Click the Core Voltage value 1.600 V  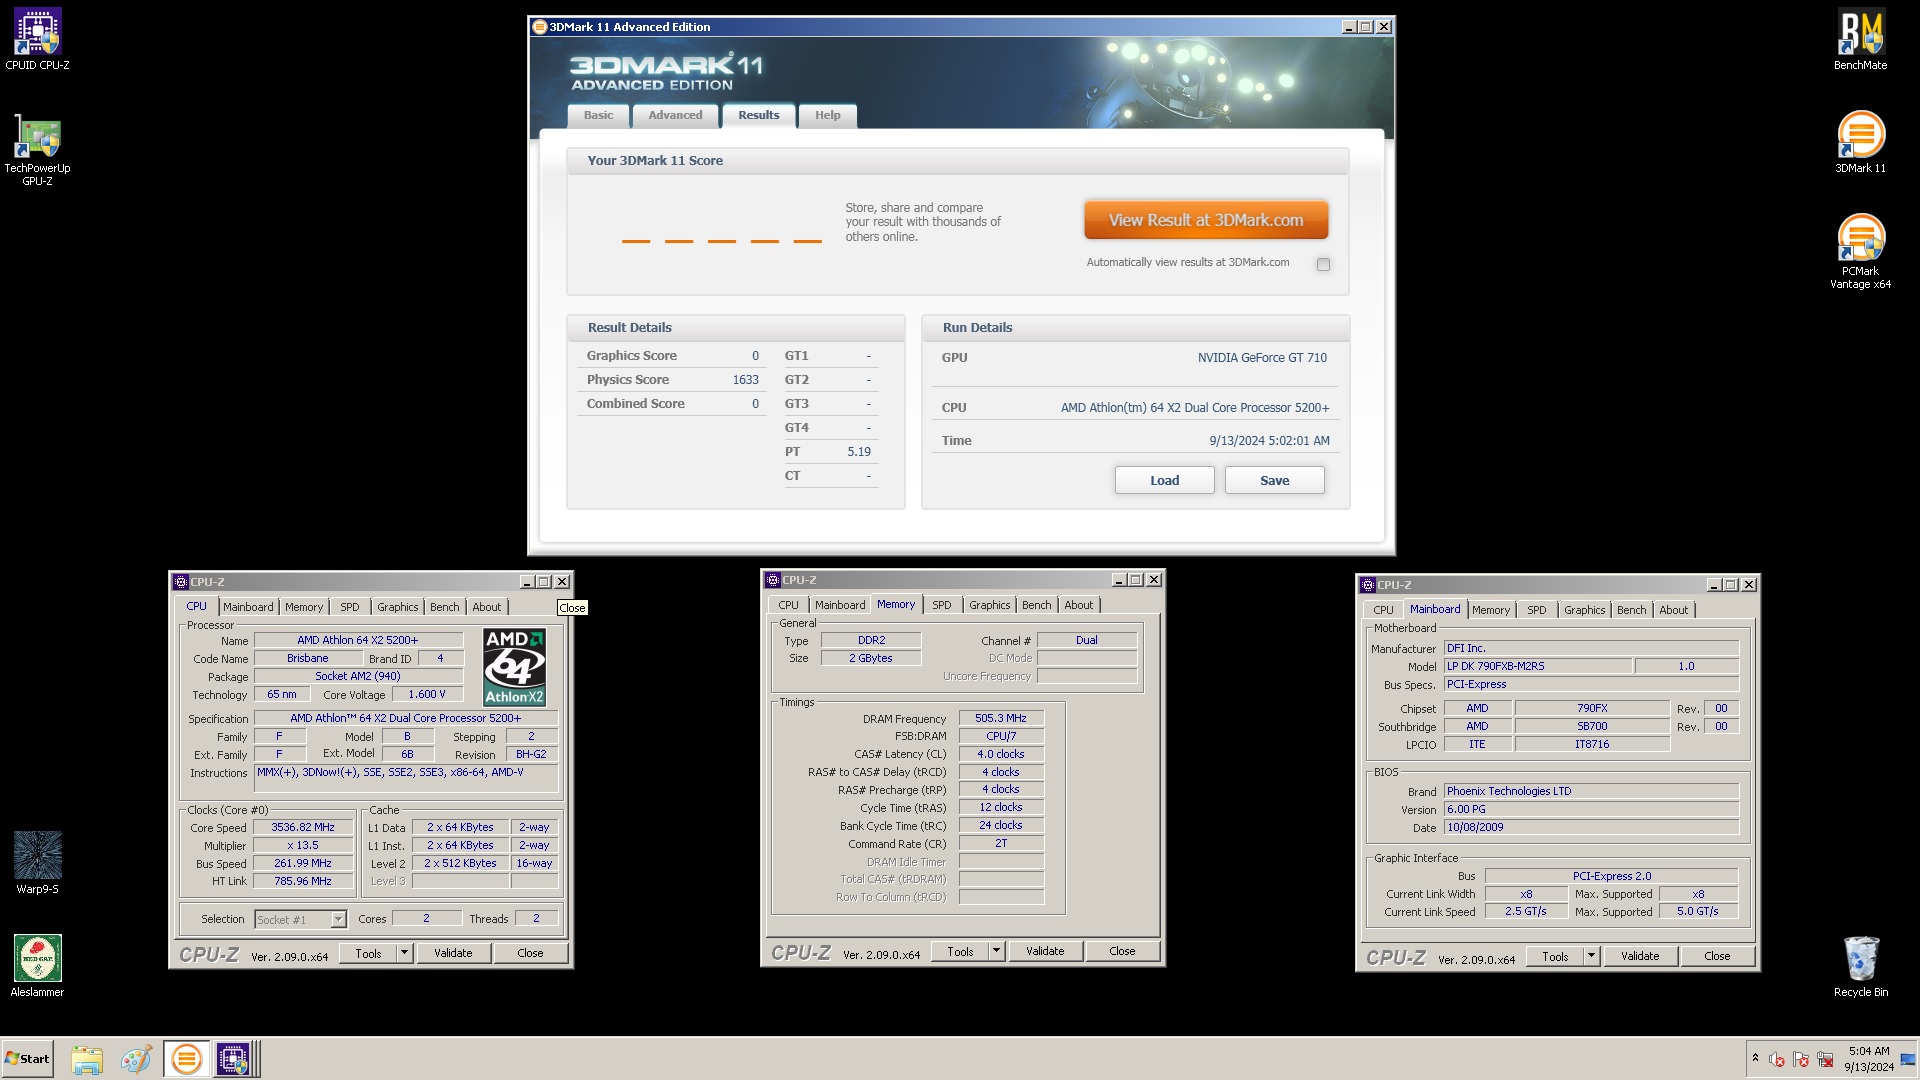(x=427, y=694)
